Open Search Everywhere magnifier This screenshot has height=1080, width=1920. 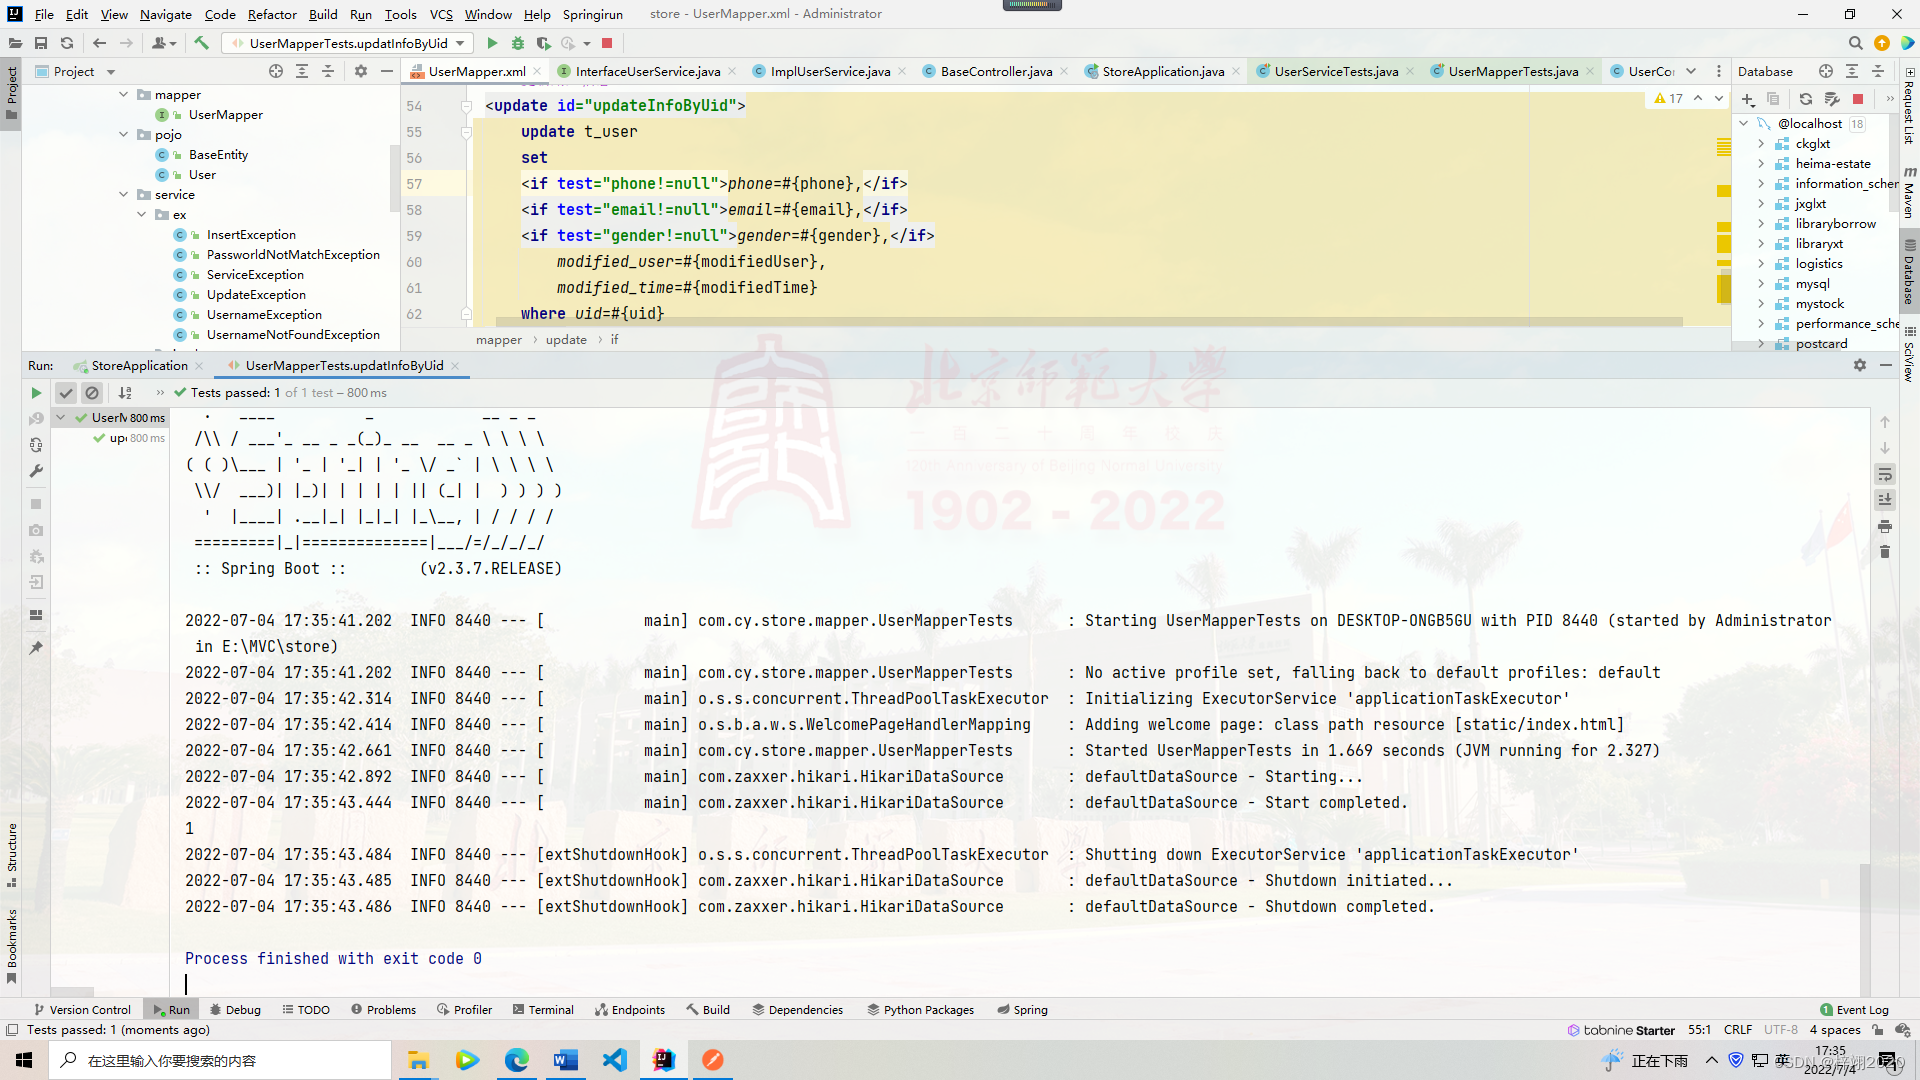[1856, 43]
